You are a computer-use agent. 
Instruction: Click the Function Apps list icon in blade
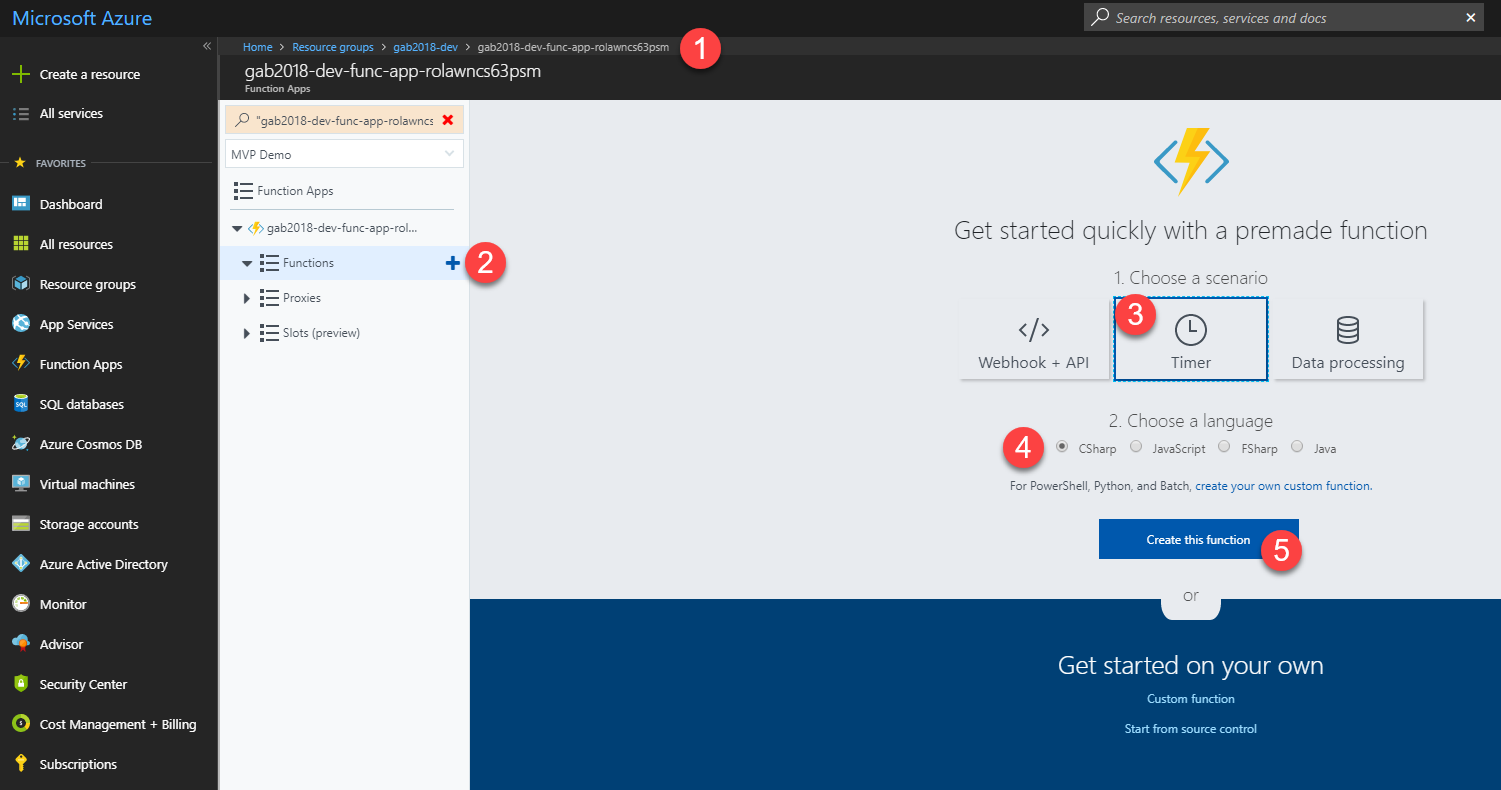pos(242,191)
